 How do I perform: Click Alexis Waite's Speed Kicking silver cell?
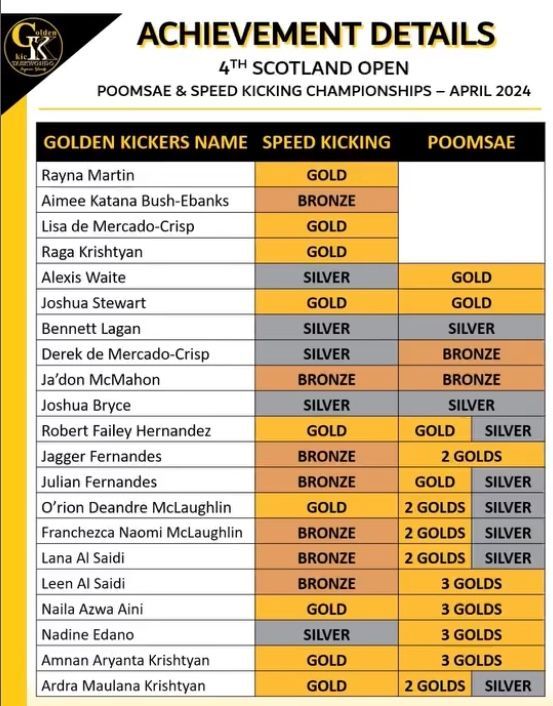[x=326, y=277]
